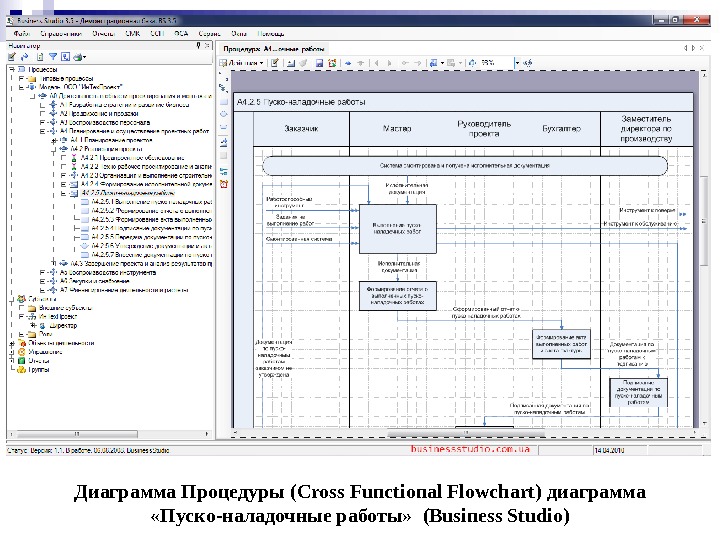Click the document list icon in Navigator toolbar
The width and height of the screenshot is (720, 540).
click(x=40, y=57)
